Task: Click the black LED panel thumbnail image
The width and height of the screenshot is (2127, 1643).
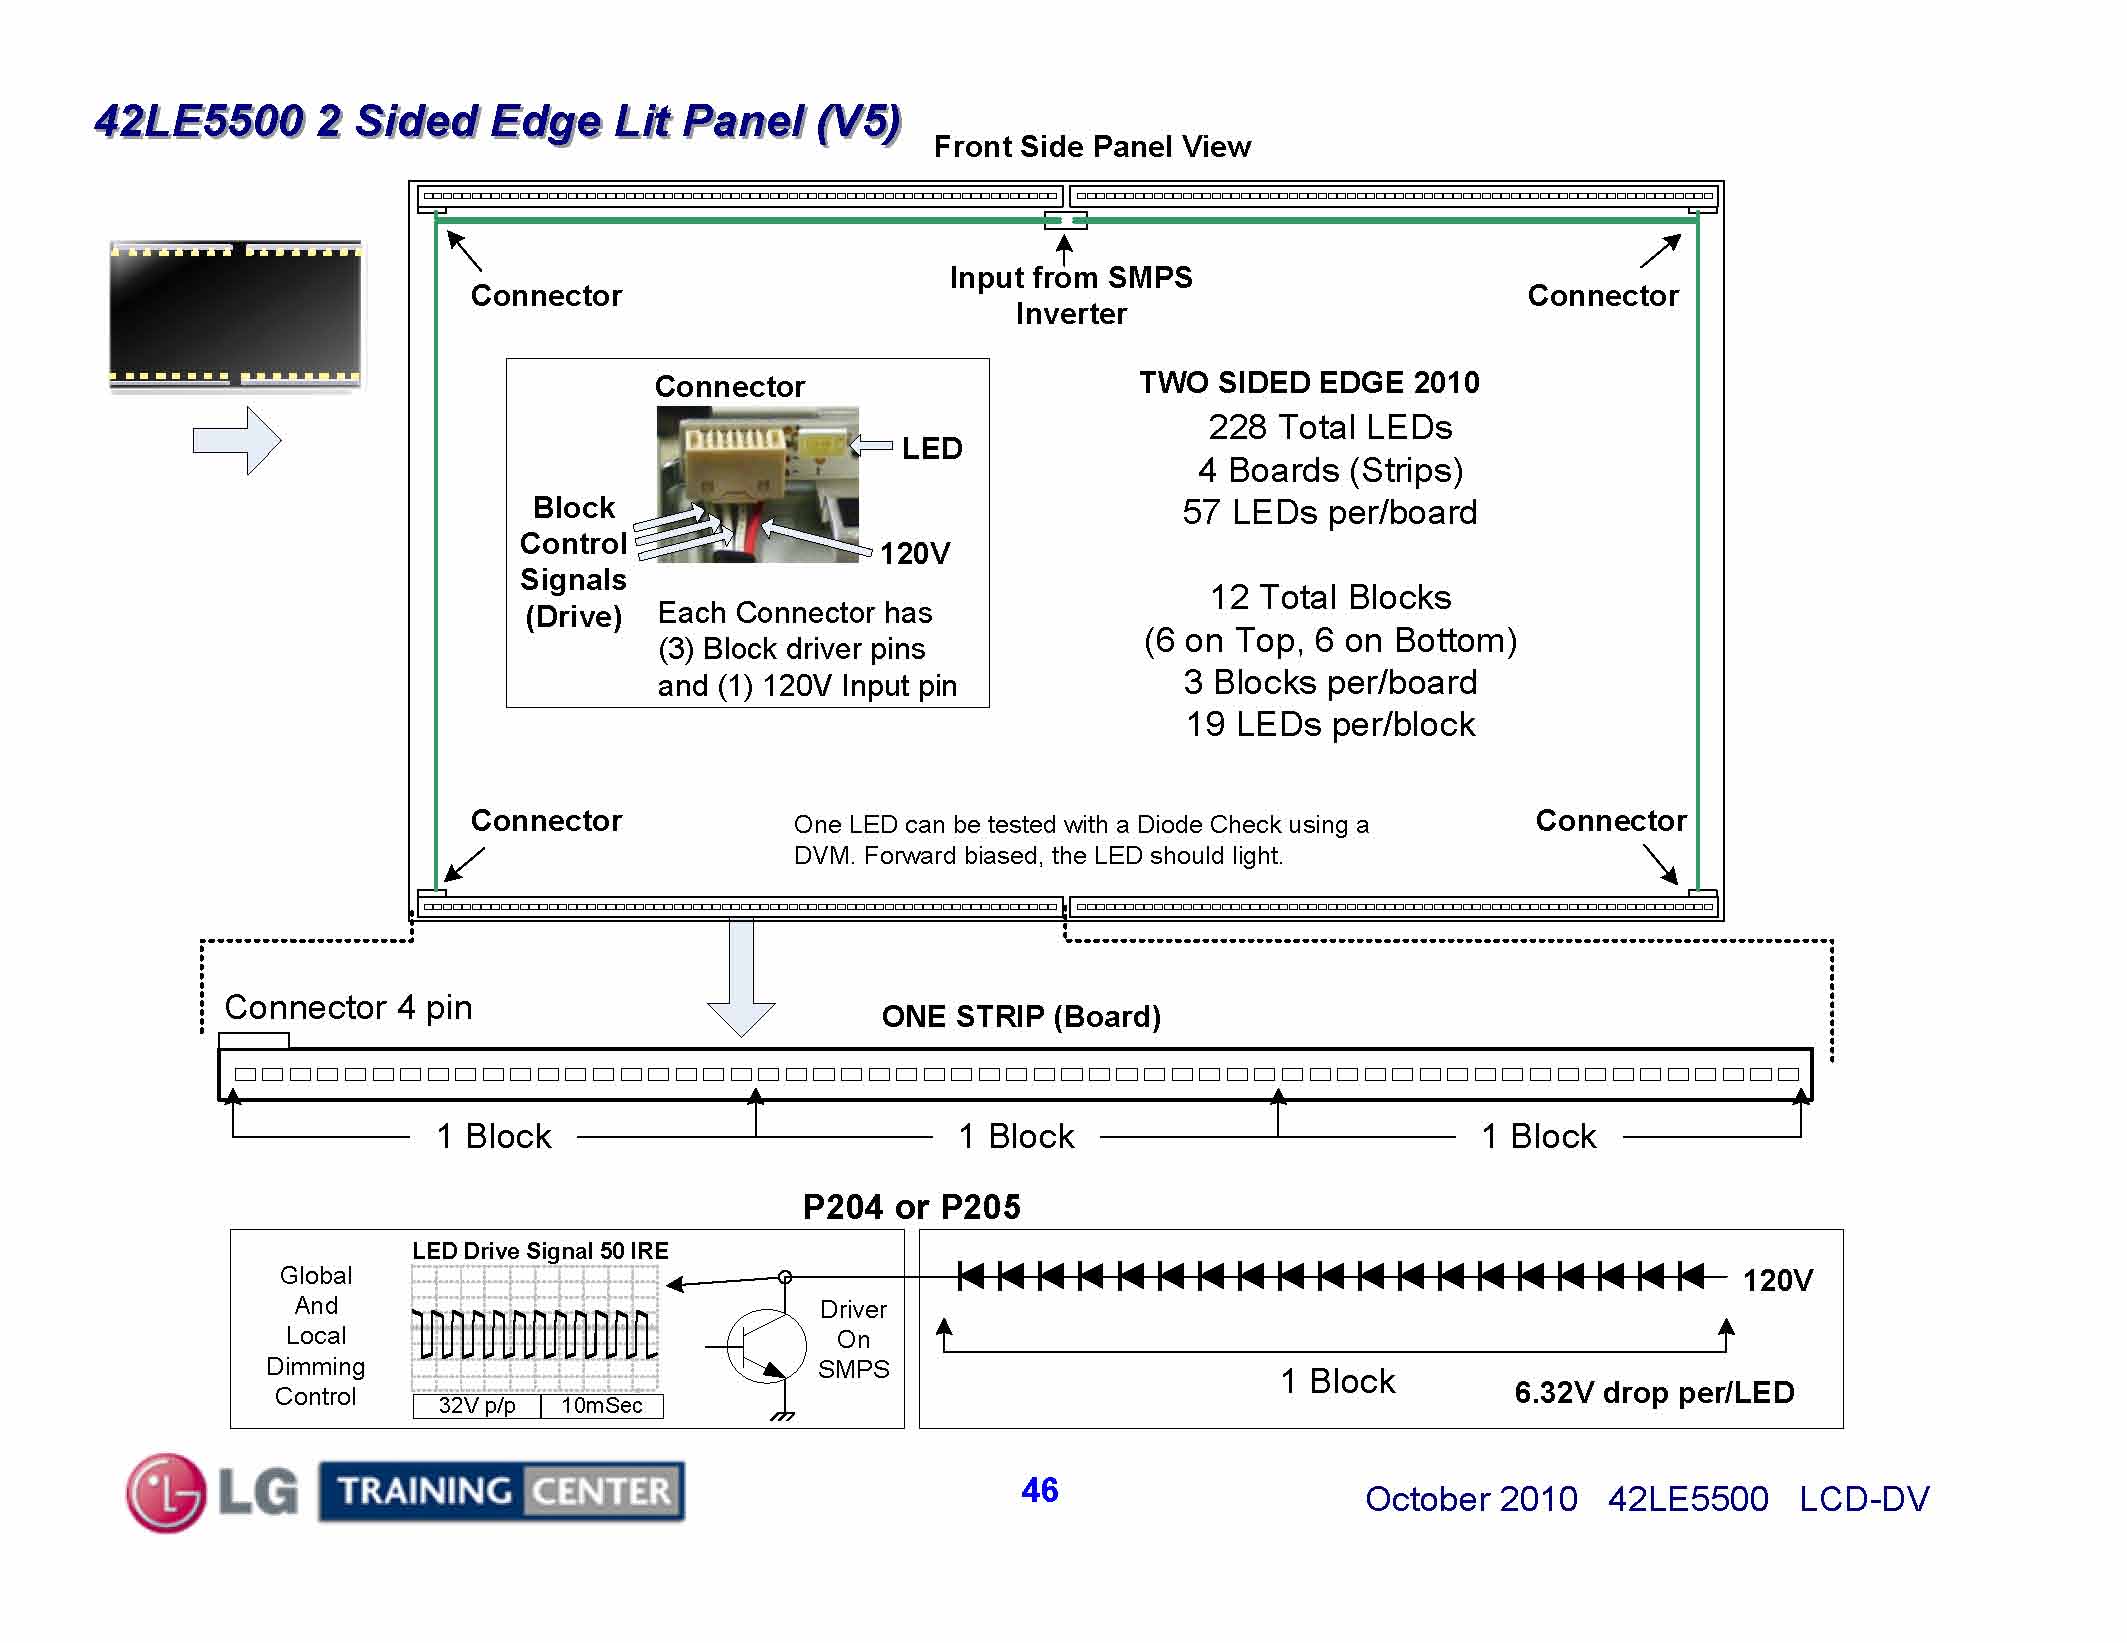Action: pos(236,314)
